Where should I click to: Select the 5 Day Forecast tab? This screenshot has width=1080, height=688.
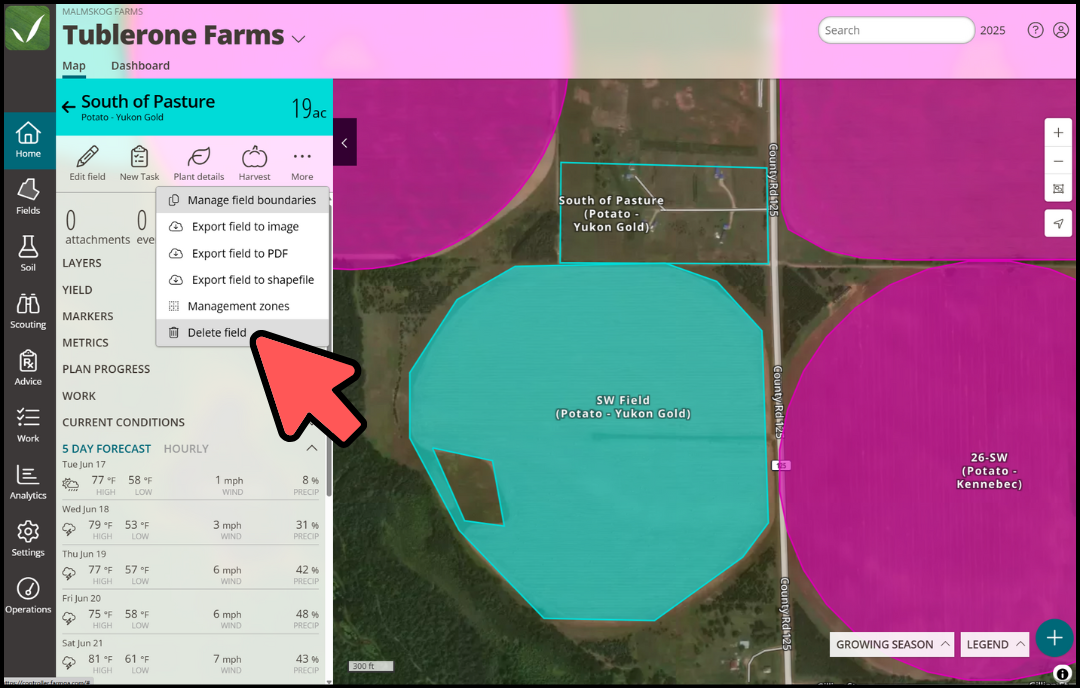107,448
